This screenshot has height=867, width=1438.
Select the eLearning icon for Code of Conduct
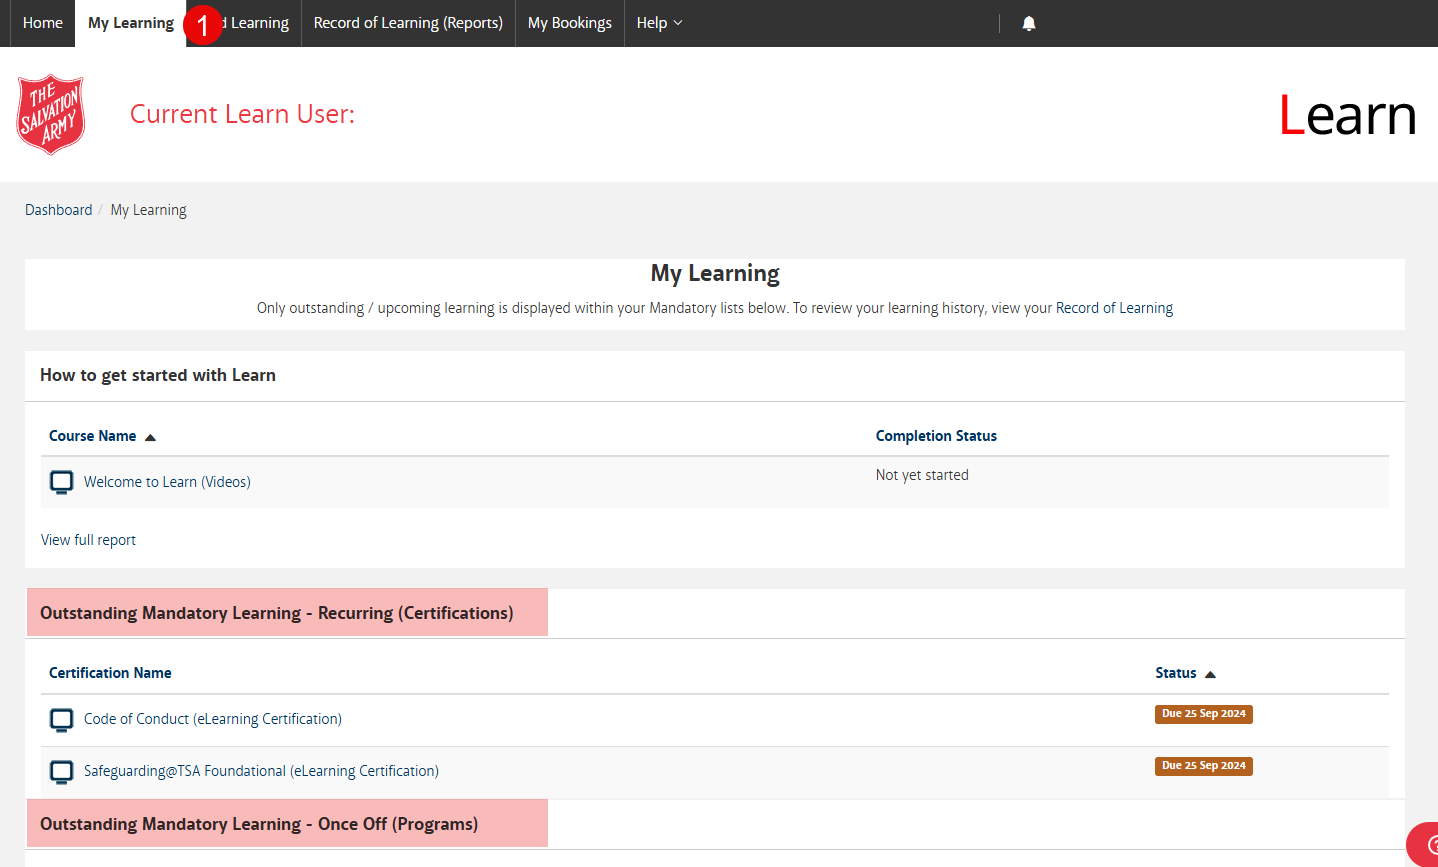pyautogui.click(x=61, y=719)
